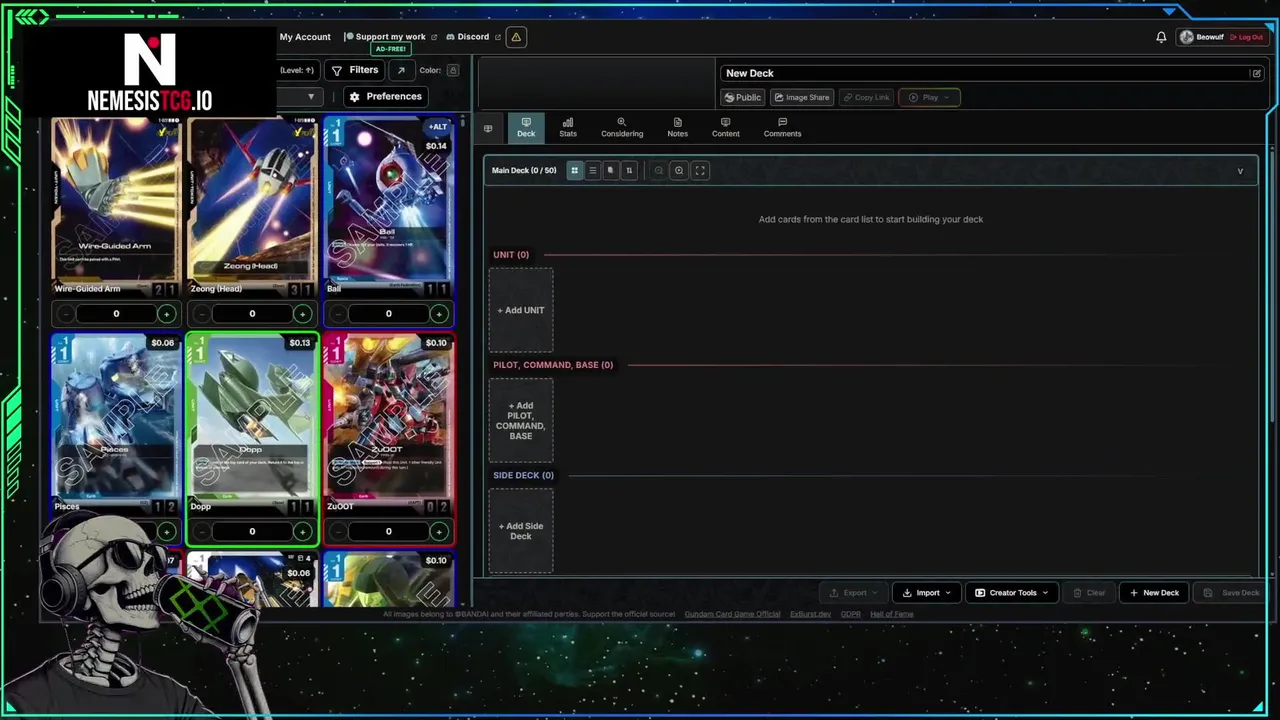1280x720 pixels.
Task: Open the Filters panel
Action: (354, 70)
